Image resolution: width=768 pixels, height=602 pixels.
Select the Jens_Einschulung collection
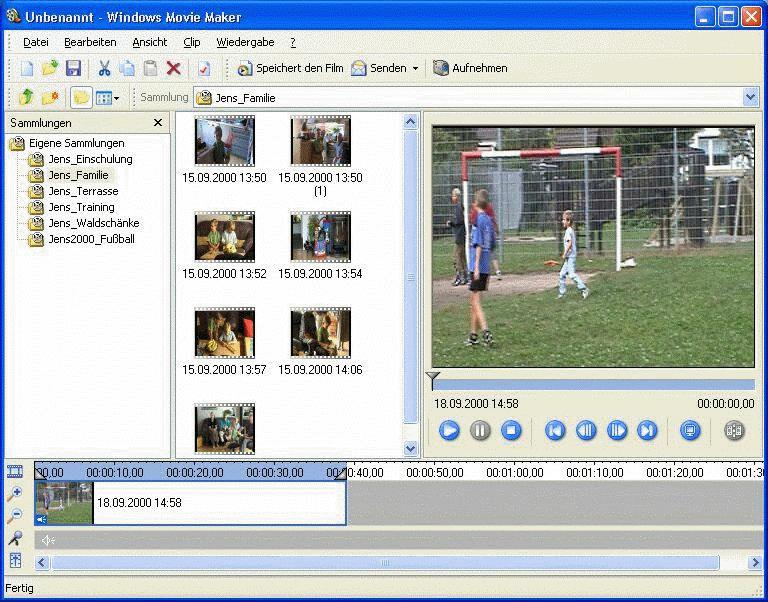(80, 159)
